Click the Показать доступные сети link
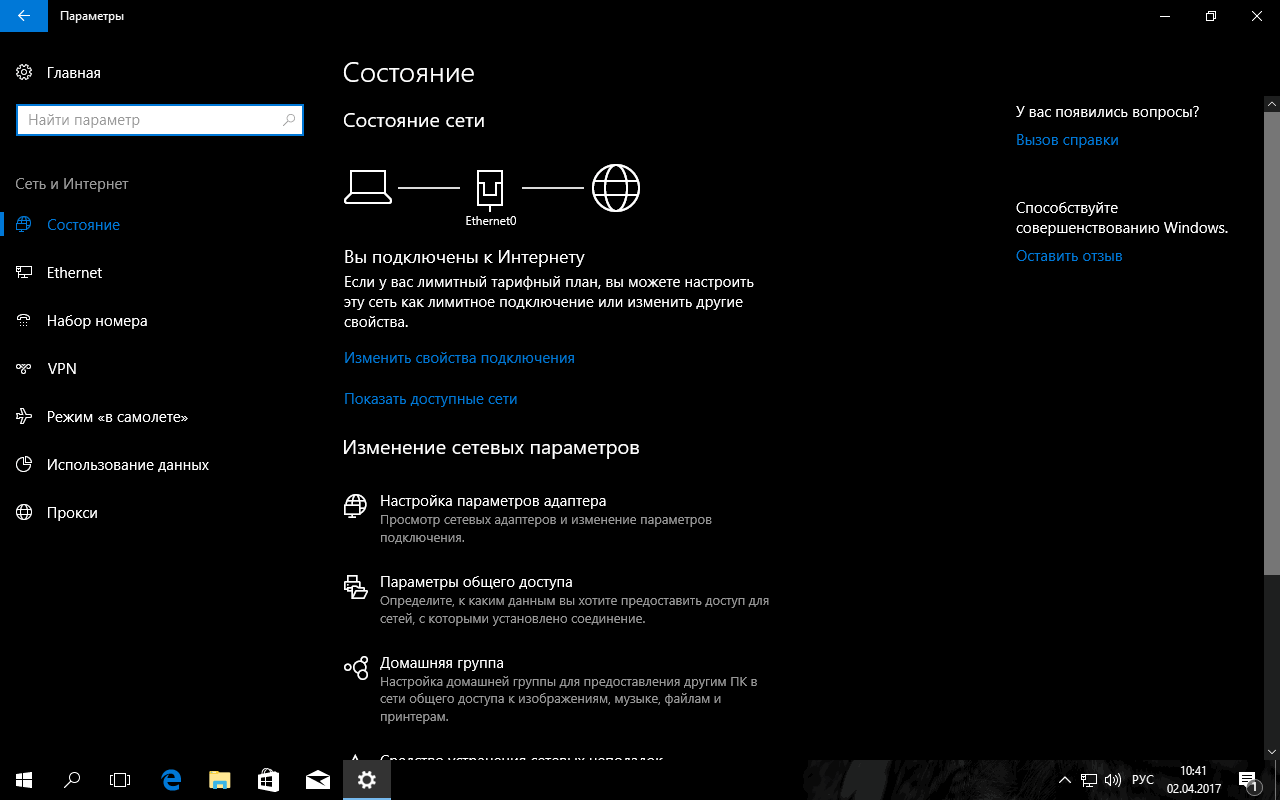Screen dimensions: 1280x800 pos(430,399)
